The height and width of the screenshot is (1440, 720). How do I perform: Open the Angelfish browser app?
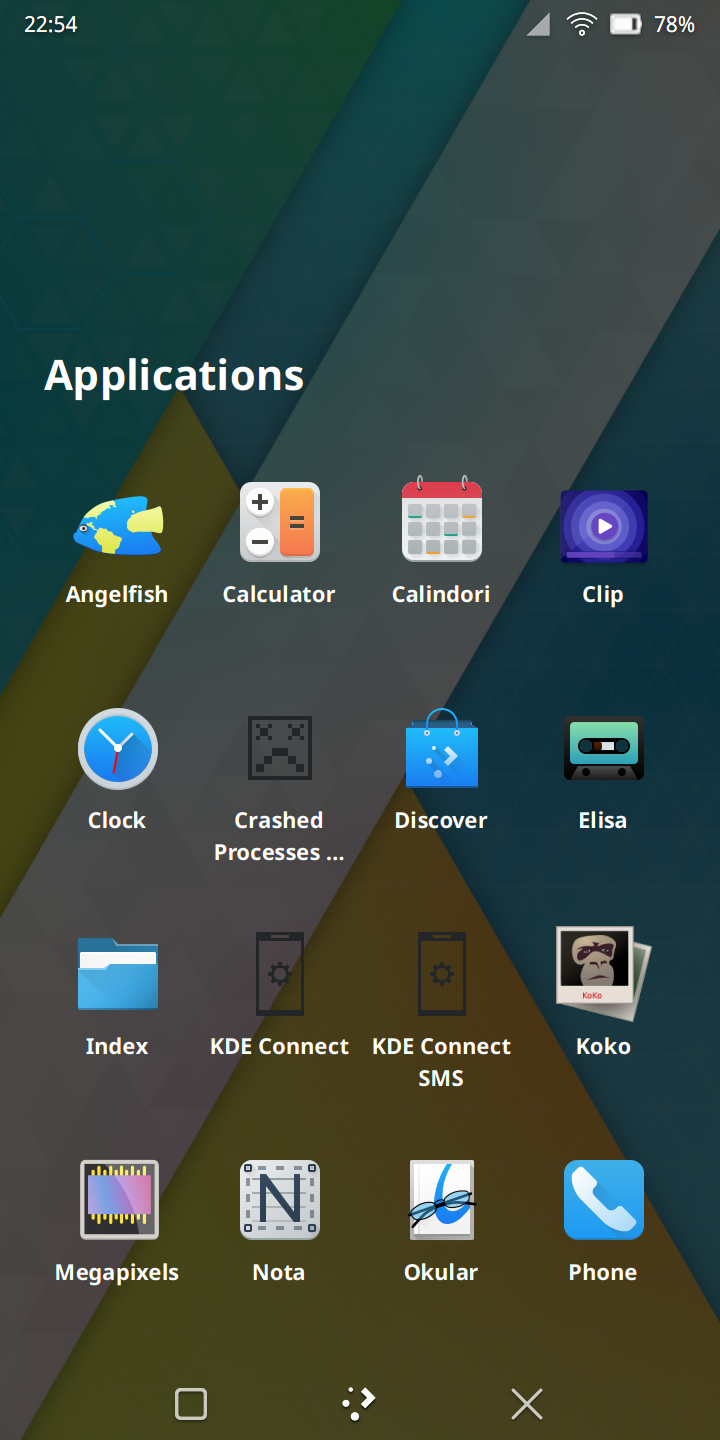pyautogui.click(x=117, y=526)
